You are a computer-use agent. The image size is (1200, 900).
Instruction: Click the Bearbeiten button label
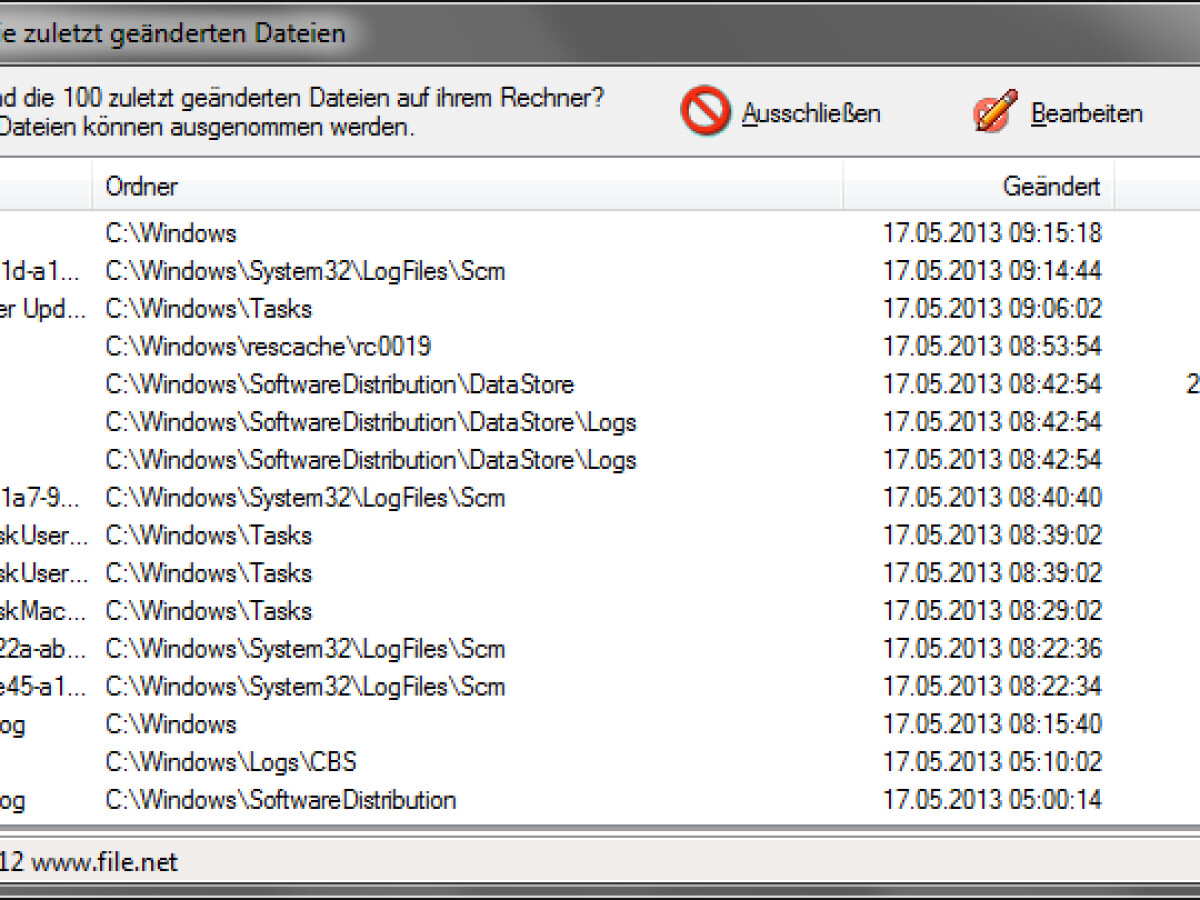[x=1087, y=114]
